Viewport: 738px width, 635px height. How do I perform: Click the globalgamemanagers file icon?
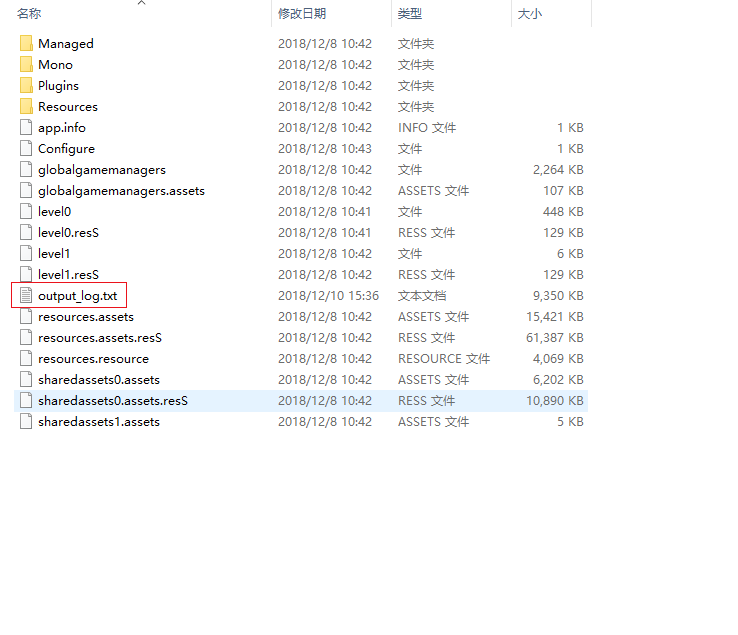click(26, 169)
